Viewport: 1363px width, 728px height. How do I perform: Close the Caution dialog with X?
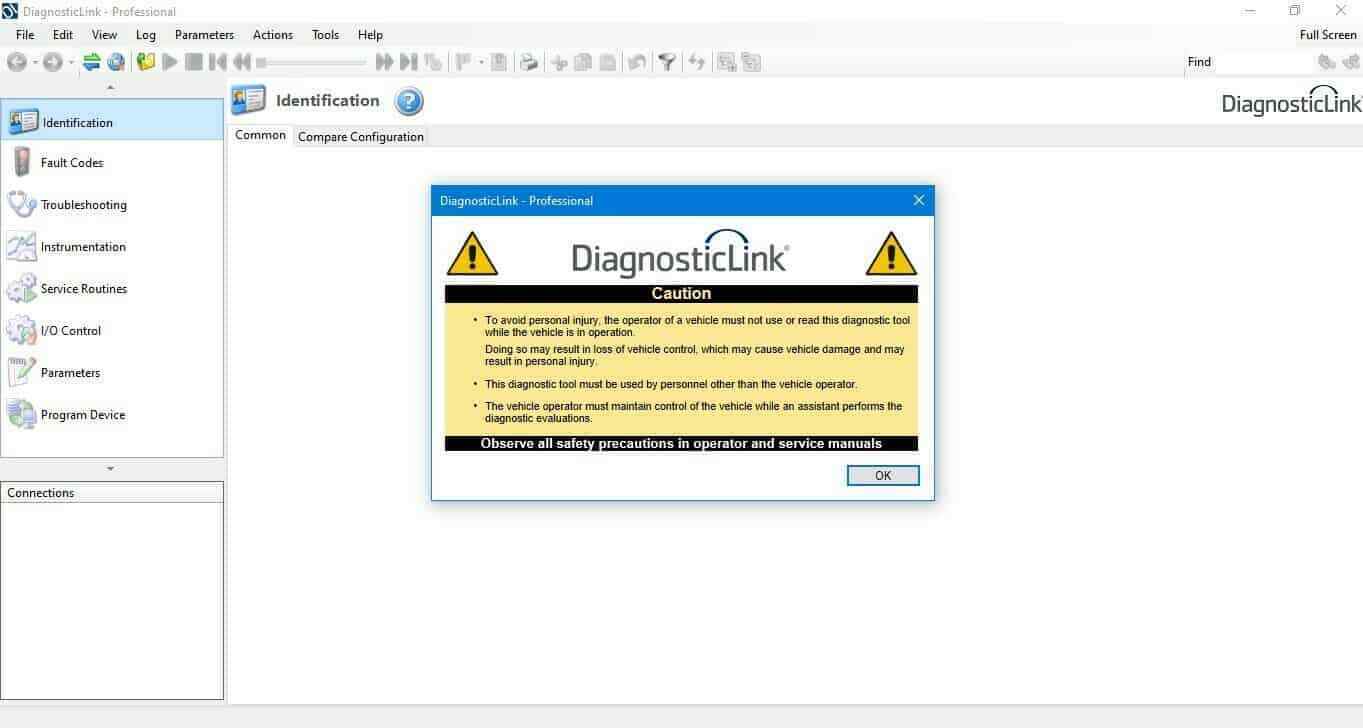[919, 200]
